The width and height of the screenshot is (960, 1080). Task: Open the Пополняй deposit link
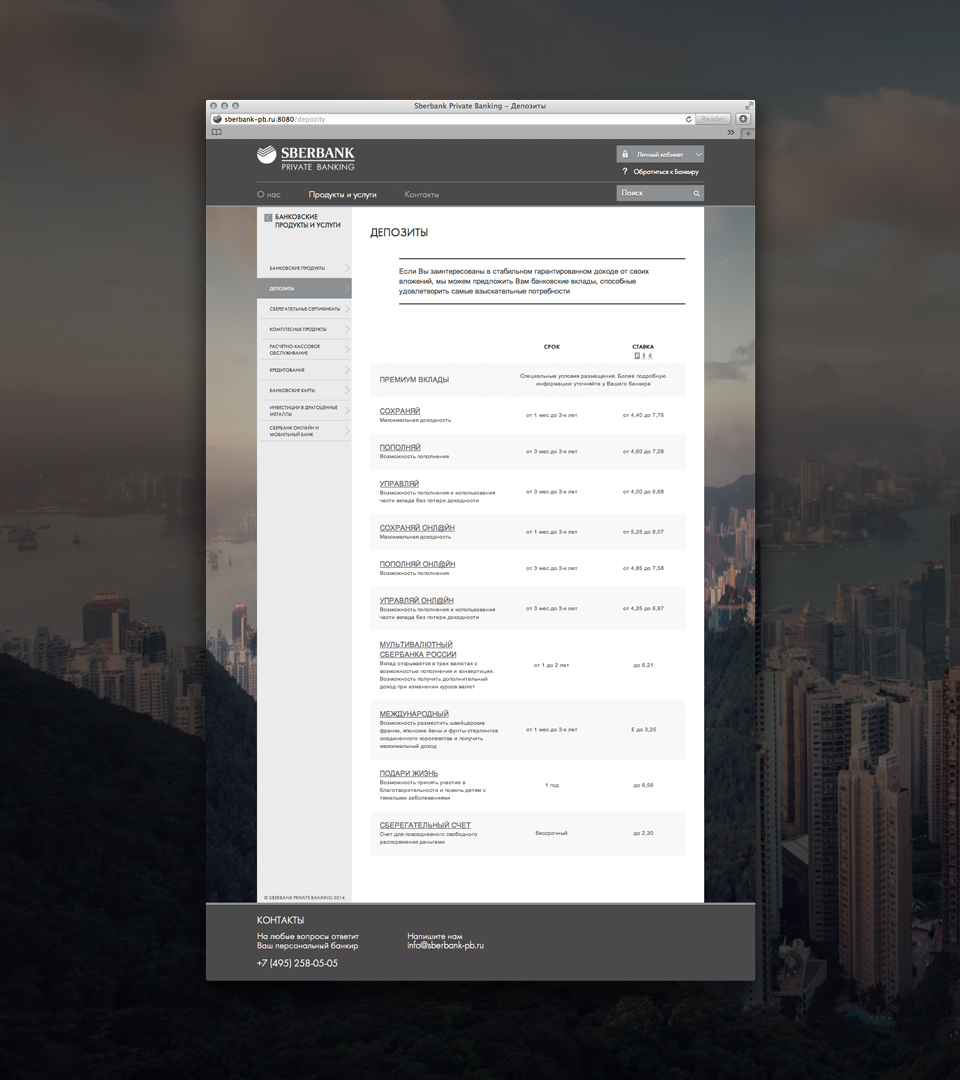(x=400, y=447)
